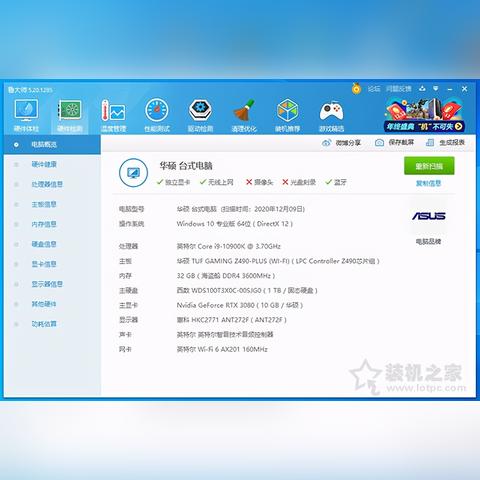480x480 pixels.
Task: Open the 硬件体检 hardware checkup section
Action: (x=26, y=115)
